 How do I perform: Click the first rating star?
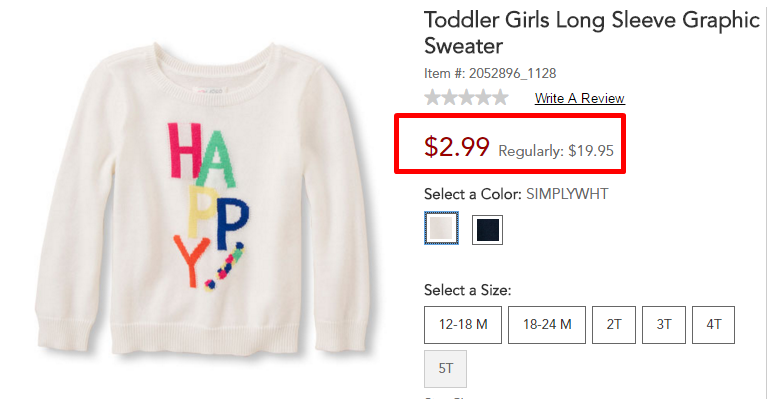click(432, 97)
